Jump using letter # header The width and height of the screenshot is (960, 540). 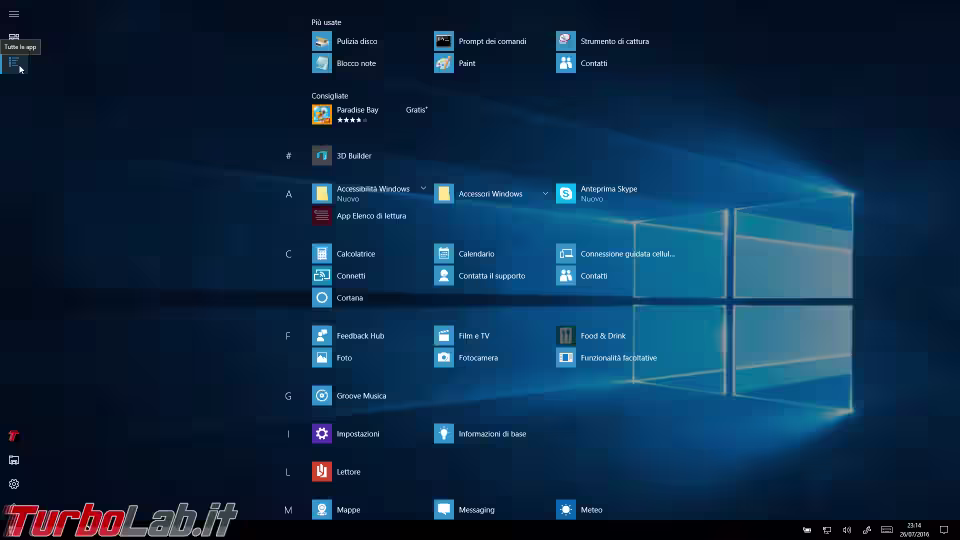click(288, 156)
